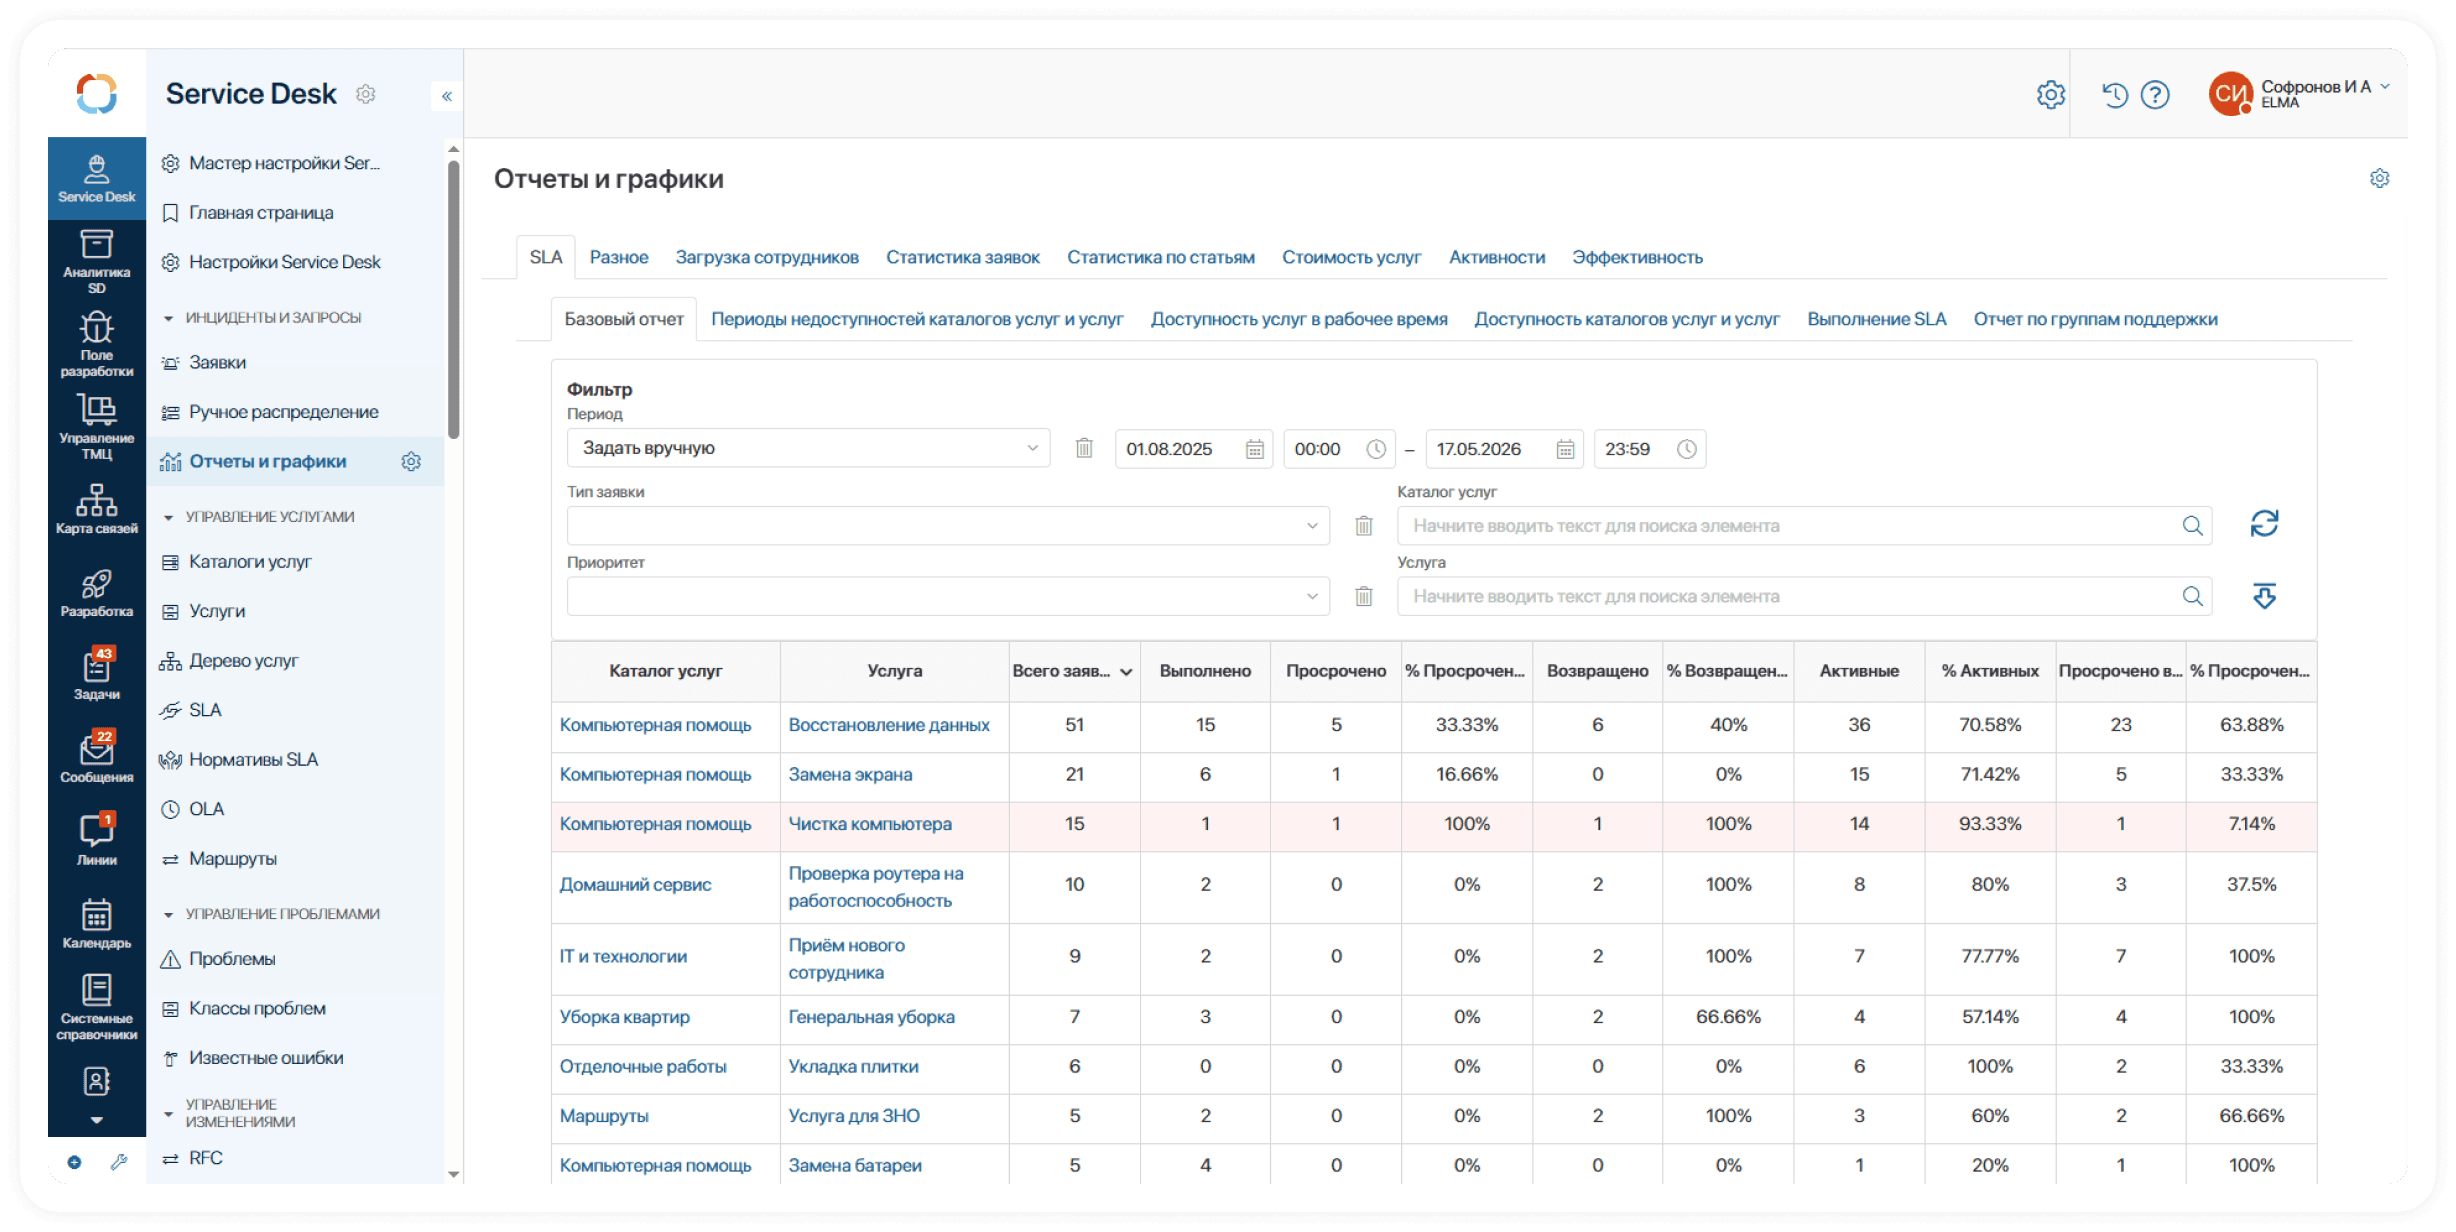Open Восстановление данных service link
The width and height of the screenshot is (2456, 1232).
point(889,725)
